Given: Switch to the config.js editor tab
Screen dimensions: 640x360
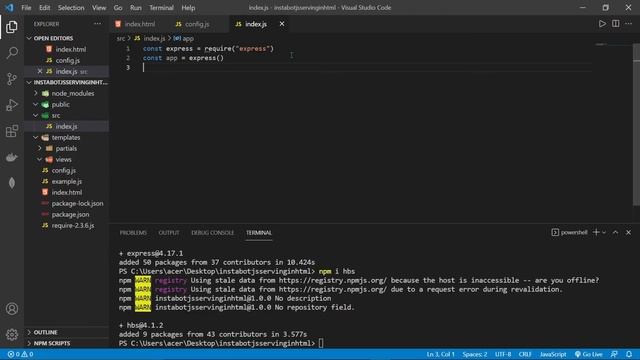Looking at the screenshot, I should tap(197, 24).
